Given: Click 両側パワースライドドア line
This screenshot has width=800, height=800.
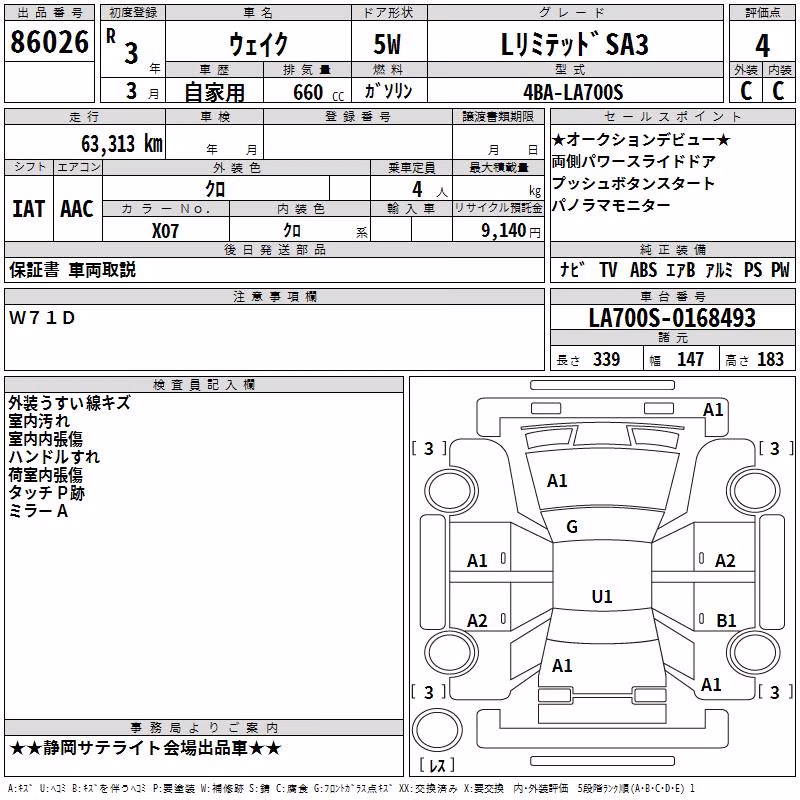Looking at the screenshot, I should pyautogui.click(x=634, y=161).
